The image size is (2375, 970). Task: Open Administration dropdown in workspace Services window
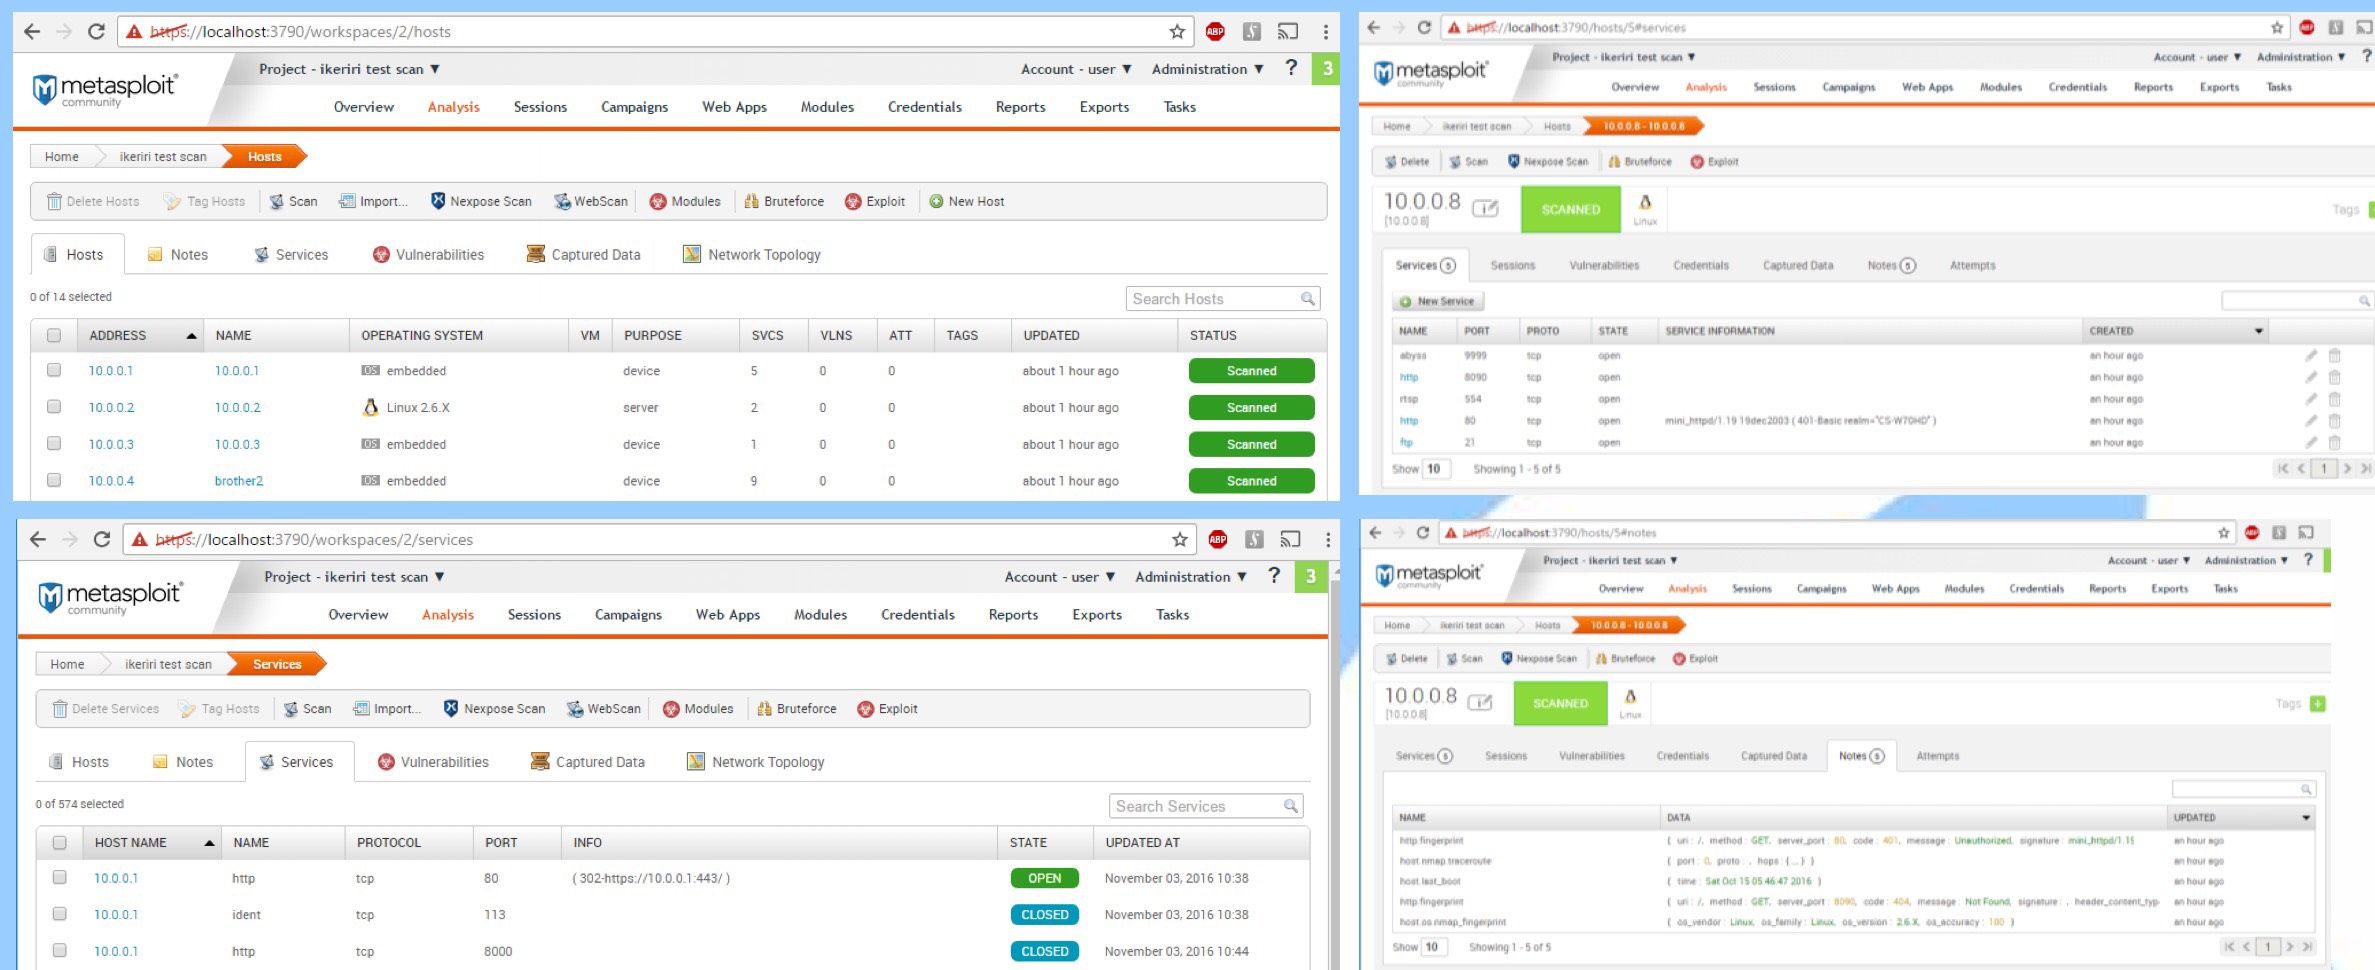click(1191, 577)
